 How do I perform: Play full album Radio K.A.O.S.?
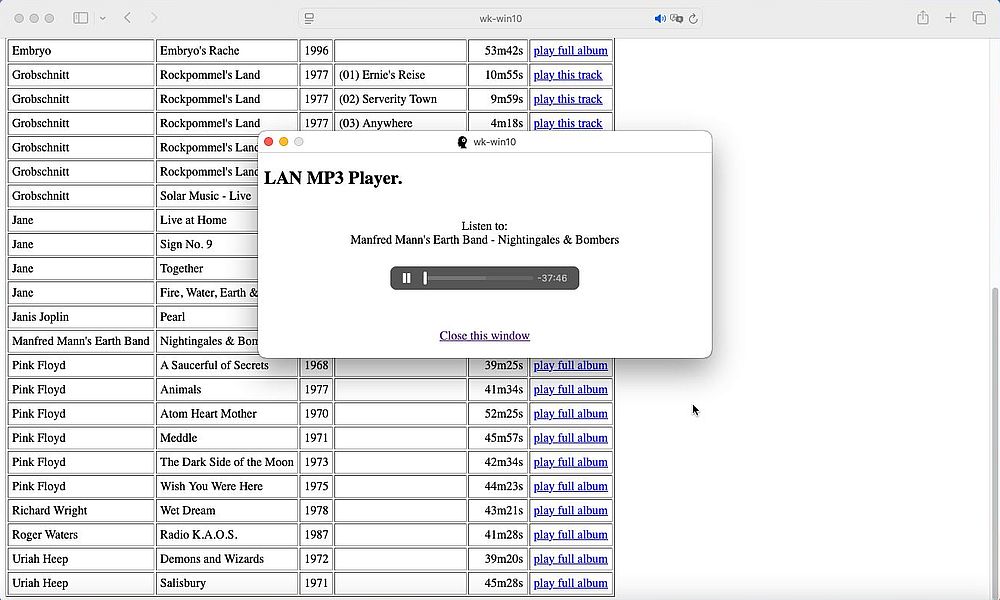570,534
